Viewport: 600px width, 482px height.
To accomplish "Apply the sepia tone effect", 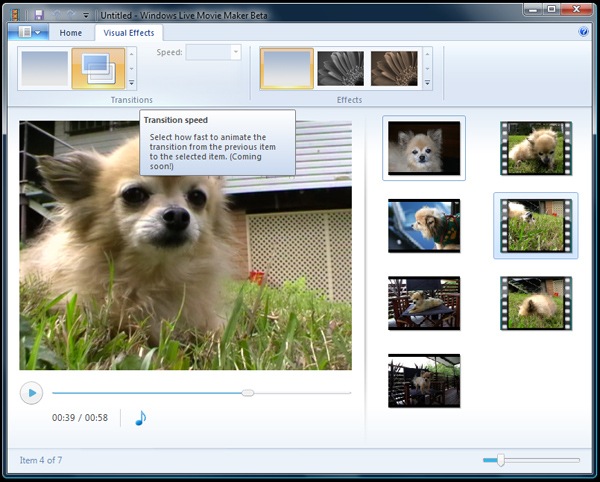I will click(394, 68).
